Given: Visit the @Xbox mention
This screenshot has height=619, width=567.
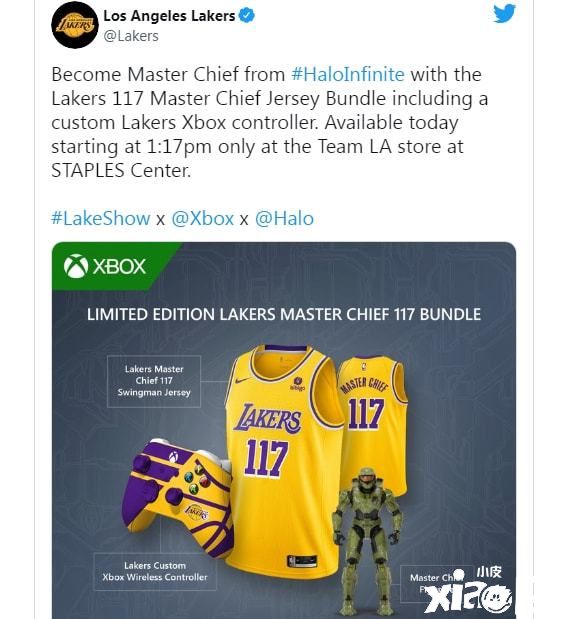Looking at the screenshot, I should [203, 218].
